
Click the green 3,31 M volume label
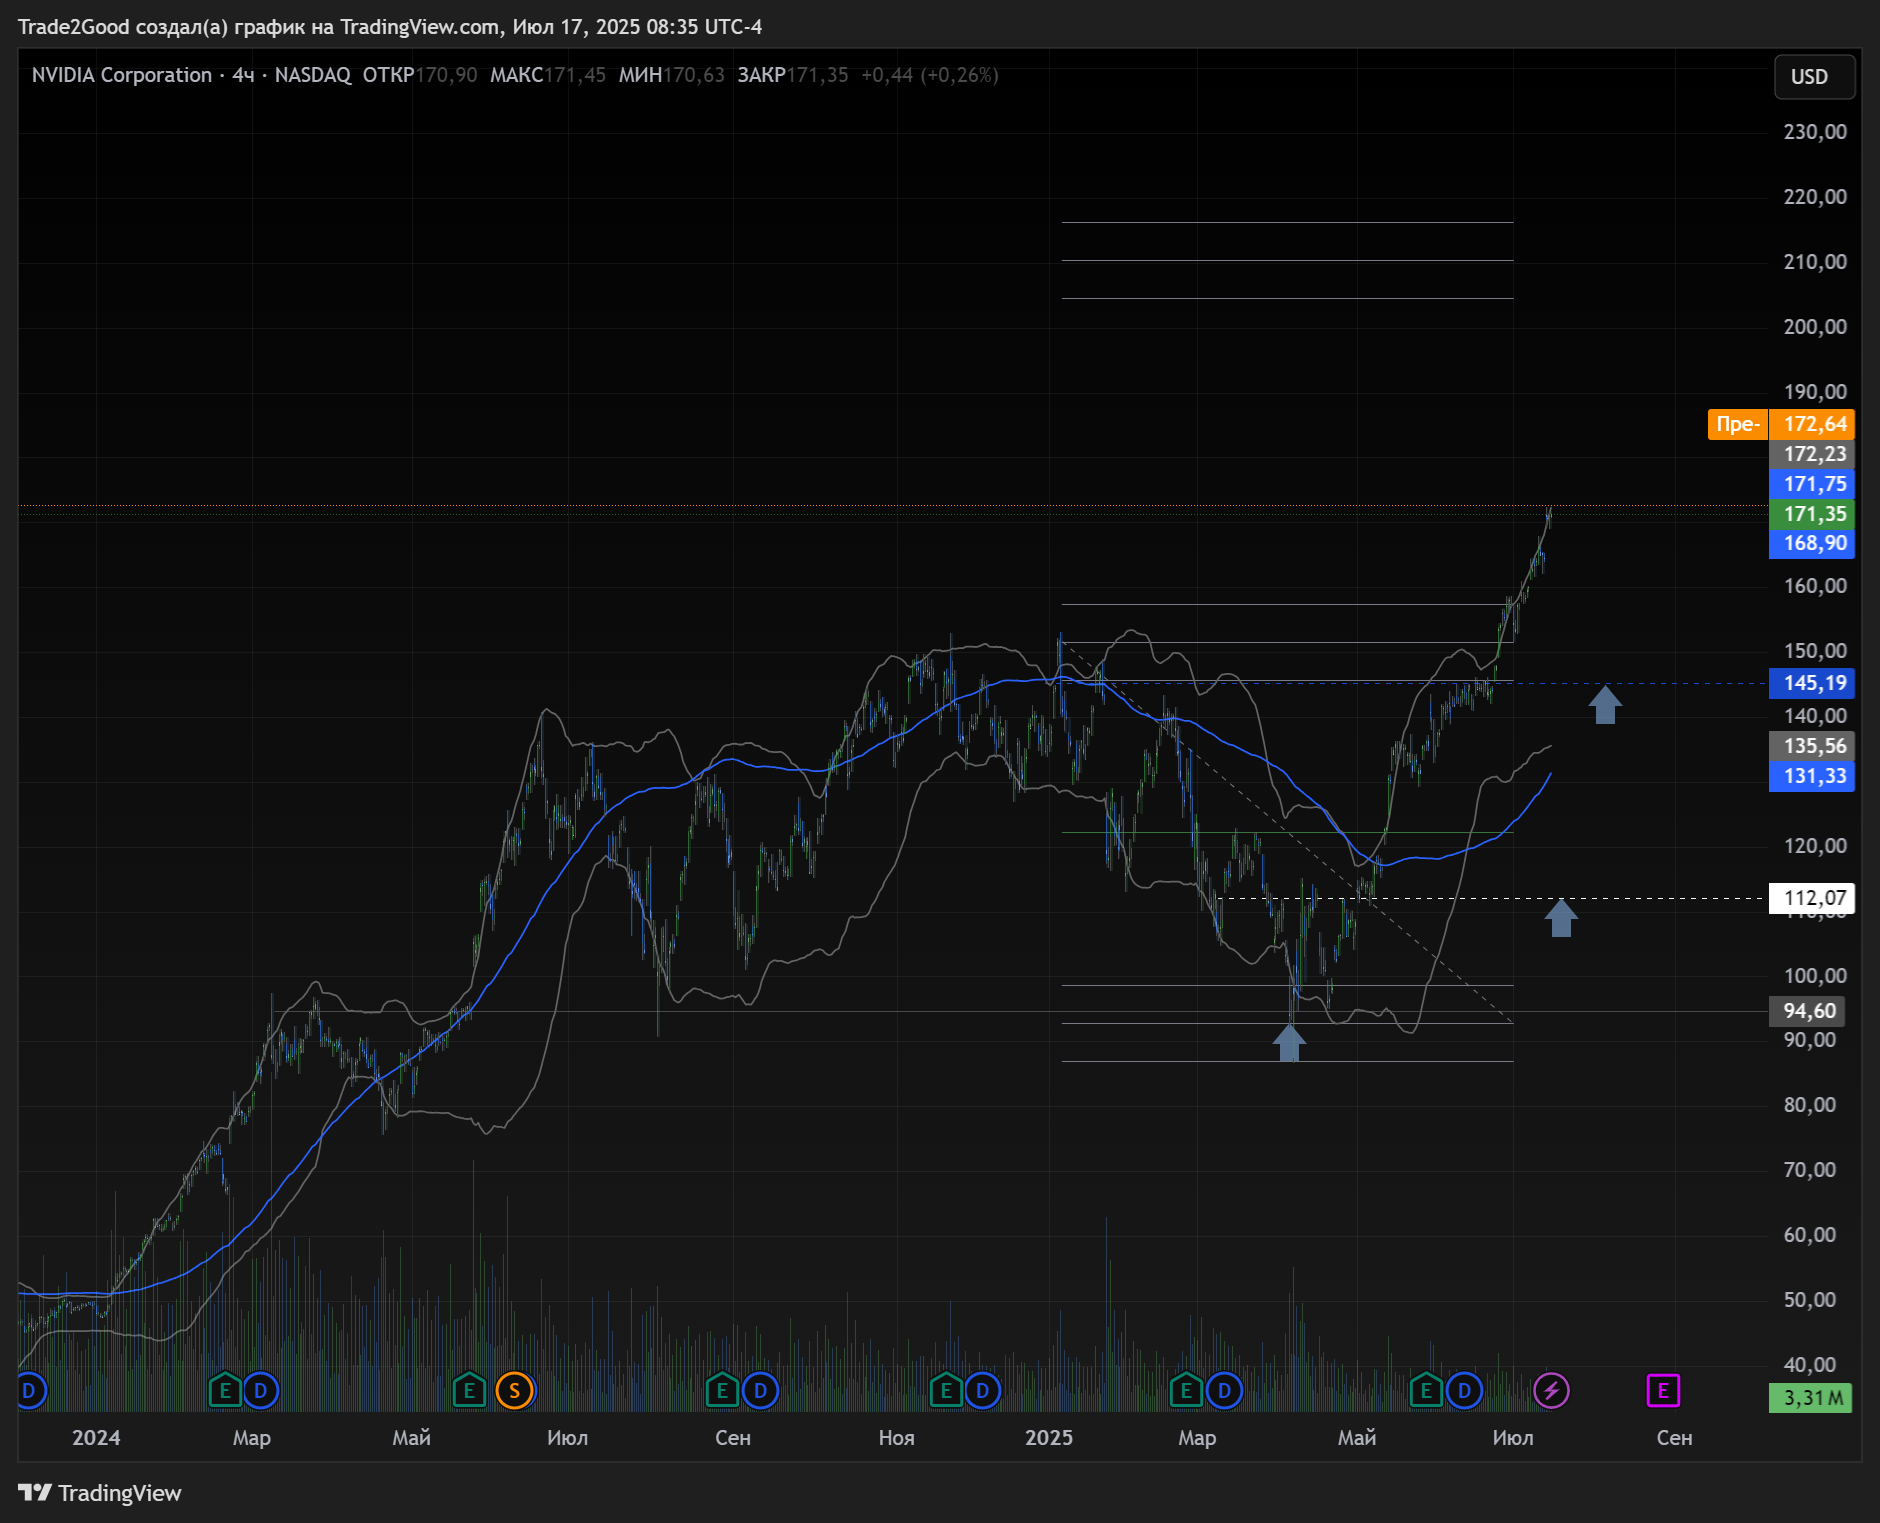[x=1809, y=1397]
